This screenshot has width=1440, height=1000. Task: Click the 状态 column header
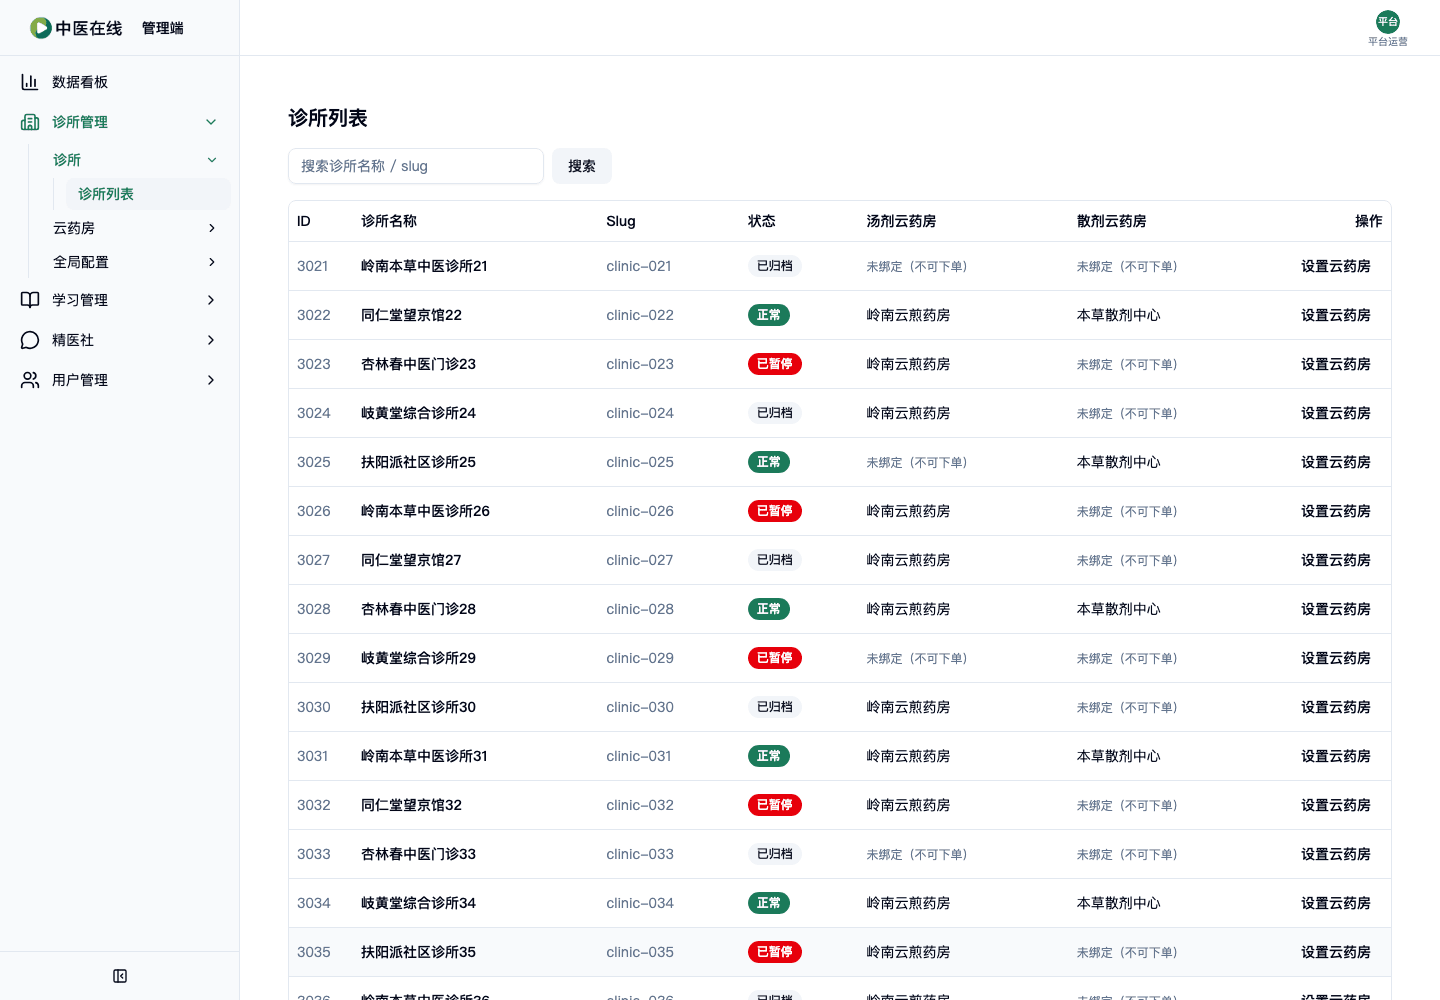(x=762, y=221)
